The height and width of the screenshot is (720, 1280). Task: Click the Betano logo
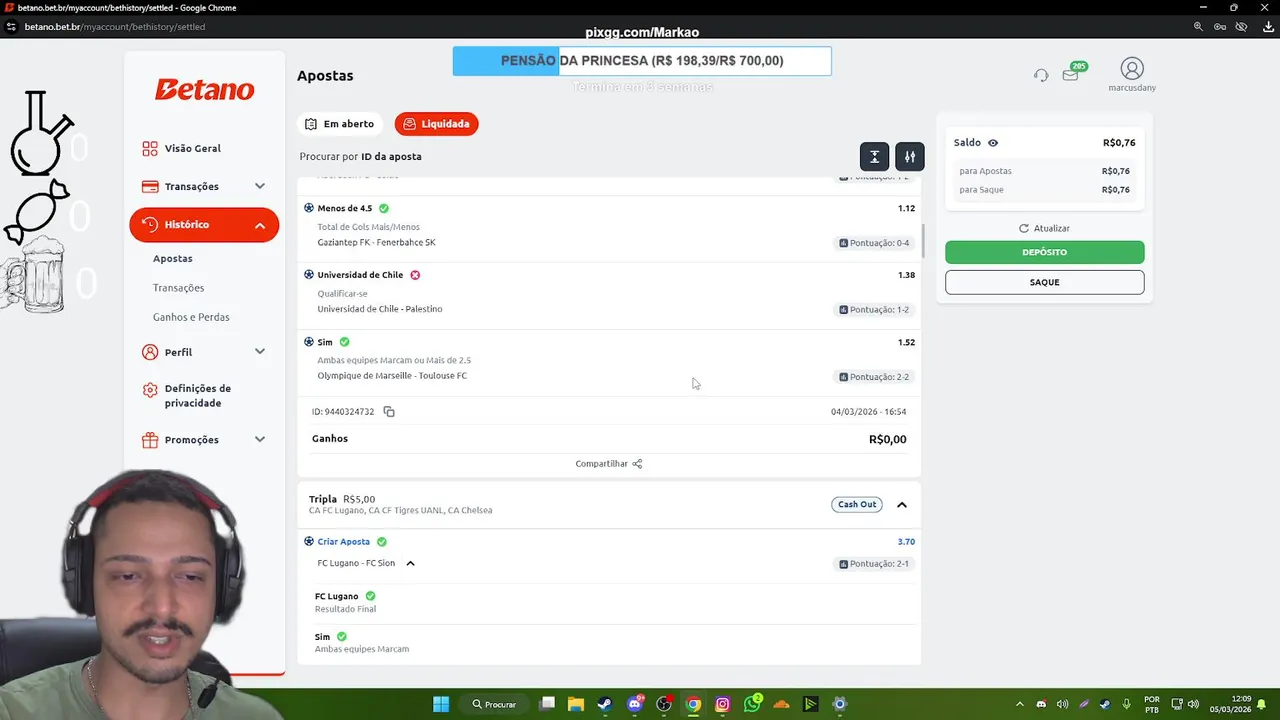tap(204, 89)
